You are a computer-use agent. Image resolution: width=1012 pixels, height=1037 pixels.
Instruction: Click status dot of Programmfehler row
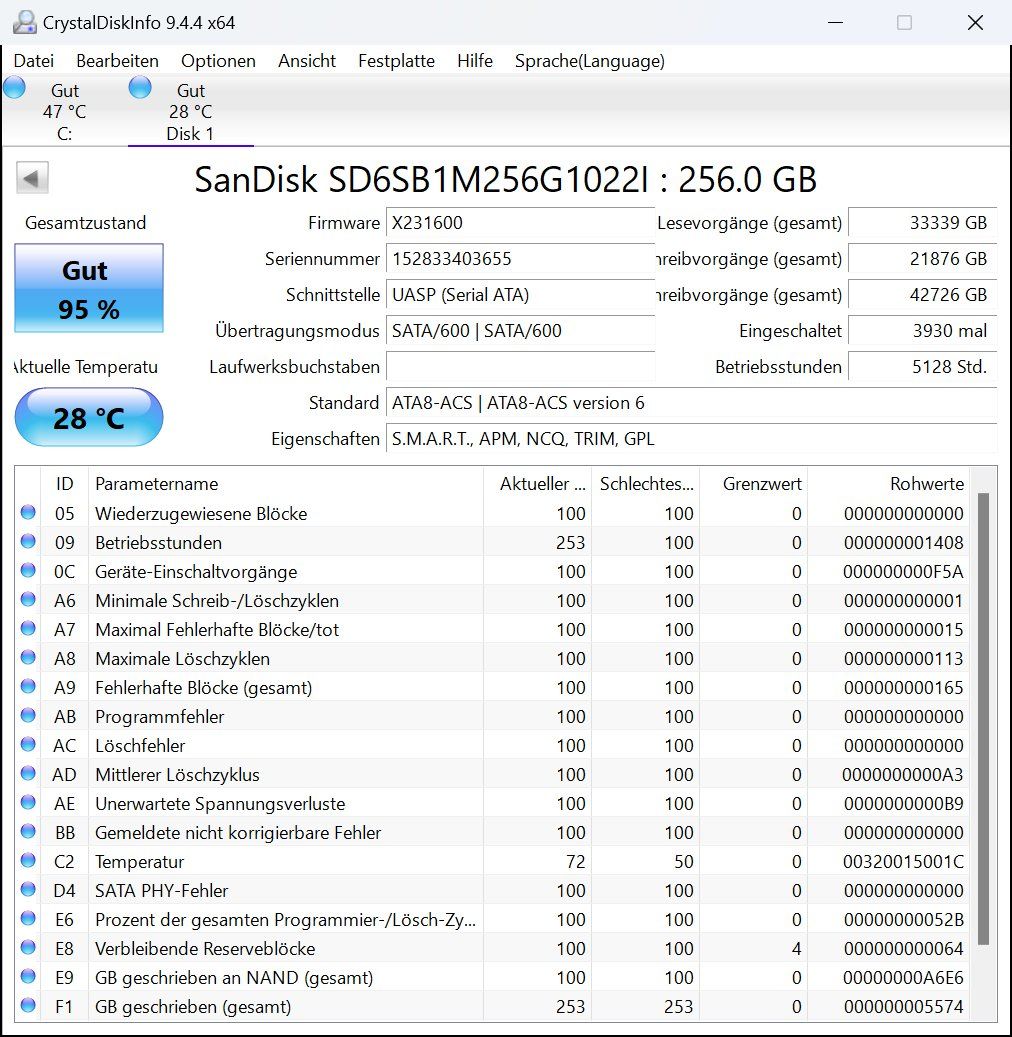(x=28, y=716)
